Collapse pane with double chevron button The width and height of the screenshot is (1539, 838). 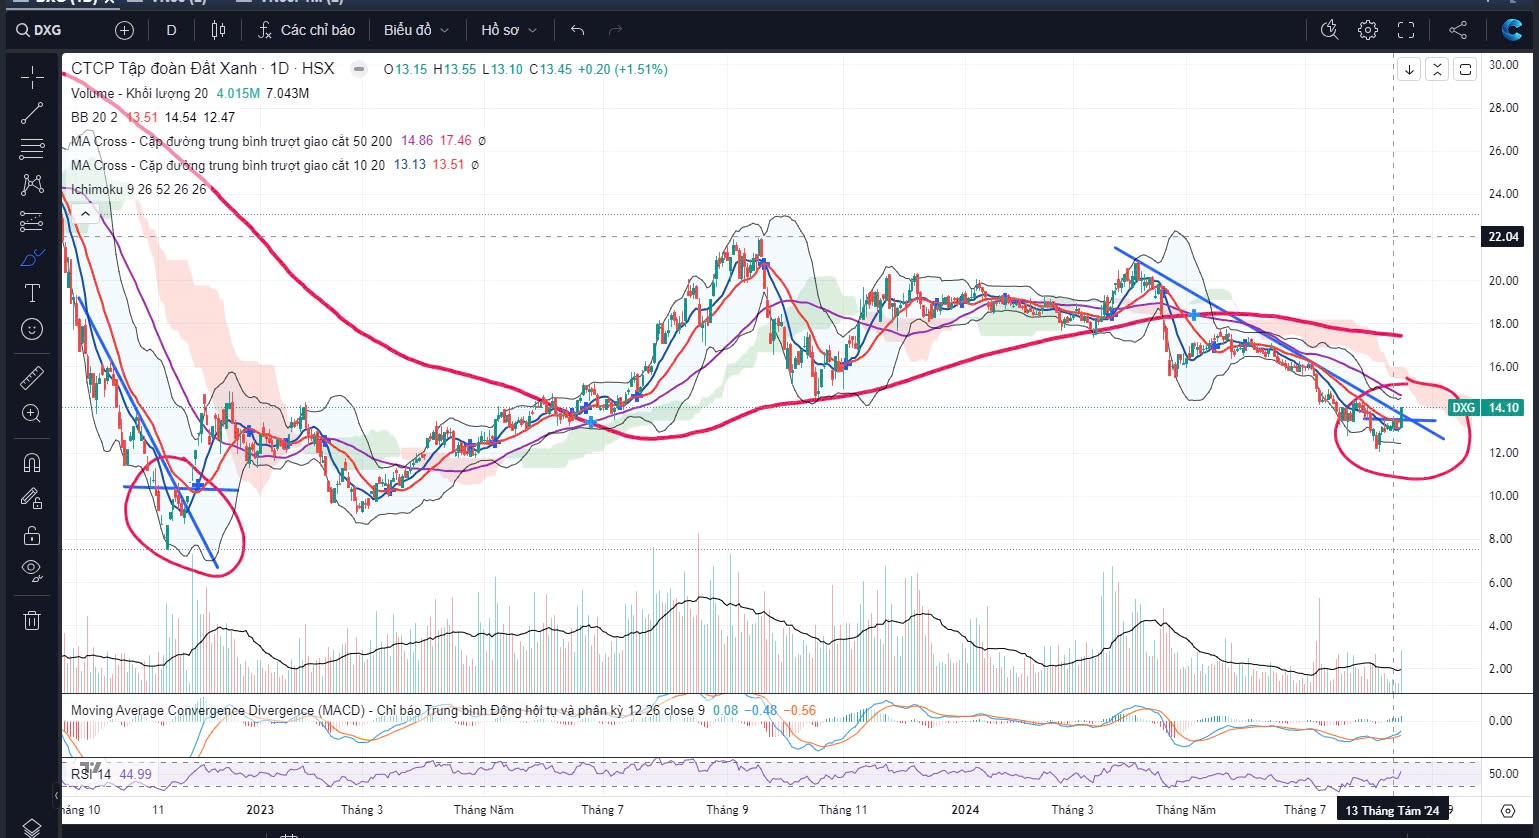(1437, 69)
